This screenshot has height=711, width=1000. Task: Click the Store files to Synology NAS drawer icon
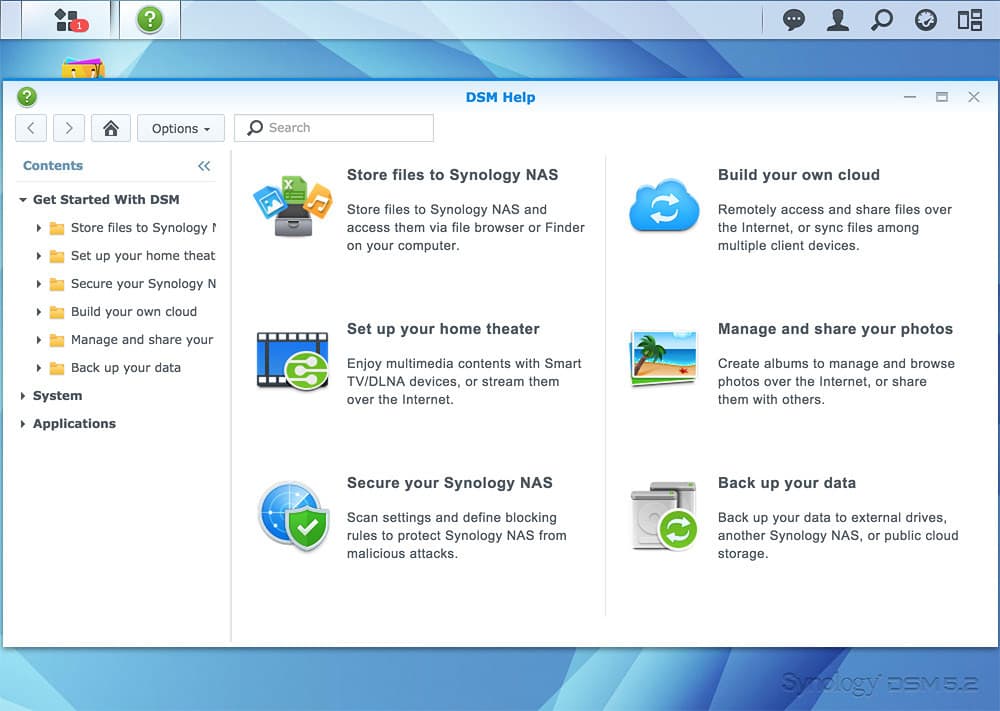pos(293,206)
